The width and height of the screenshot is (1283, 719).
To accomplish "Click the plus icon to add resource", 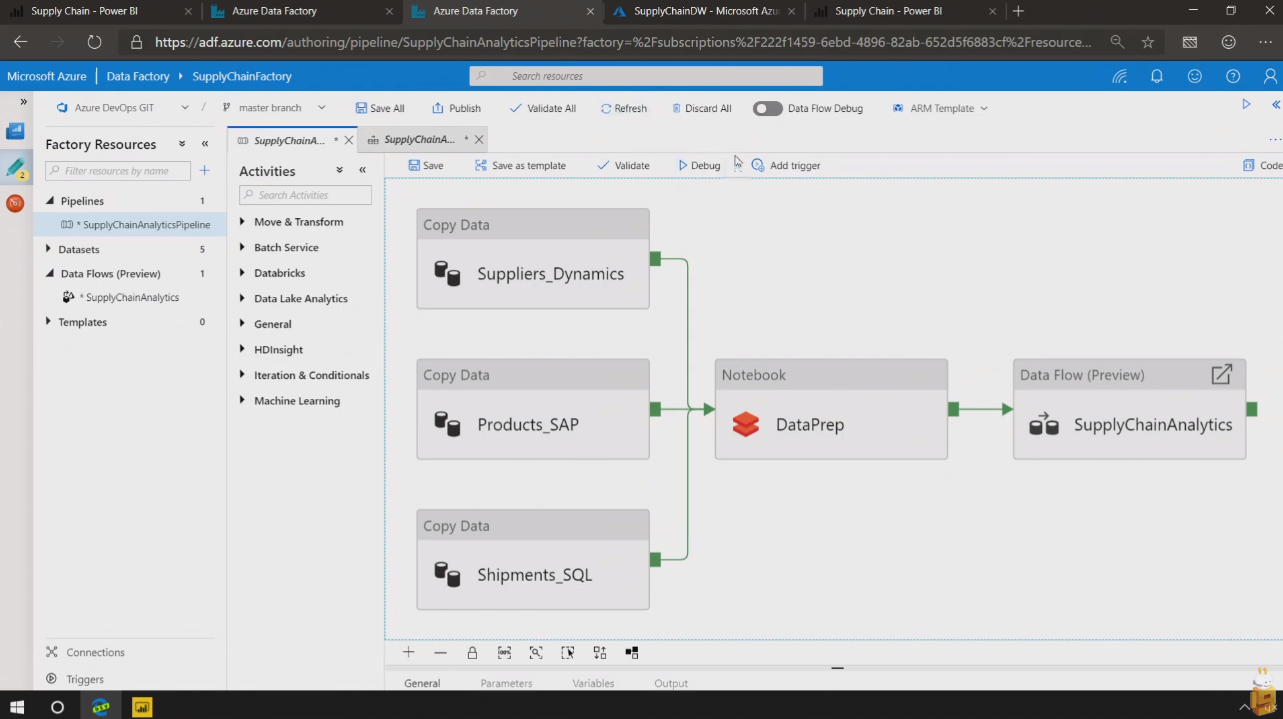I will [x=204, y=171].
